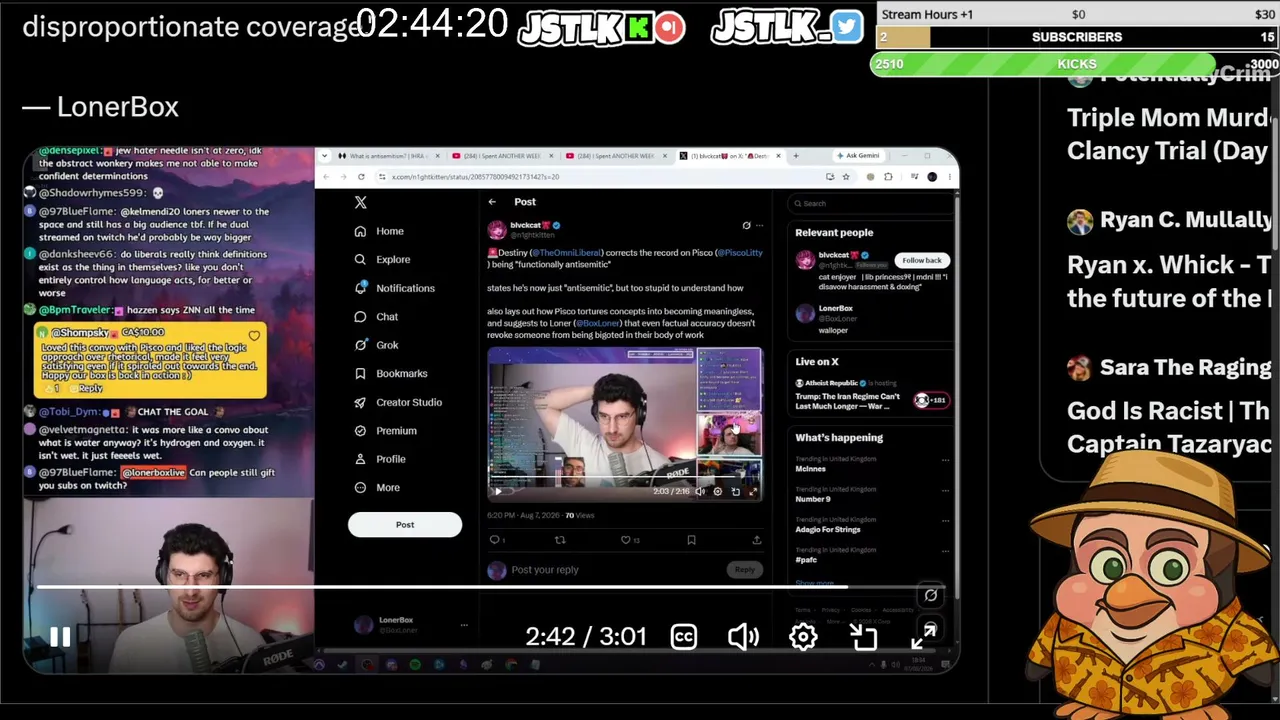Click the browser back arrow
The height and width of the screenshot is (720, 1280).
(x=326, y=177)
